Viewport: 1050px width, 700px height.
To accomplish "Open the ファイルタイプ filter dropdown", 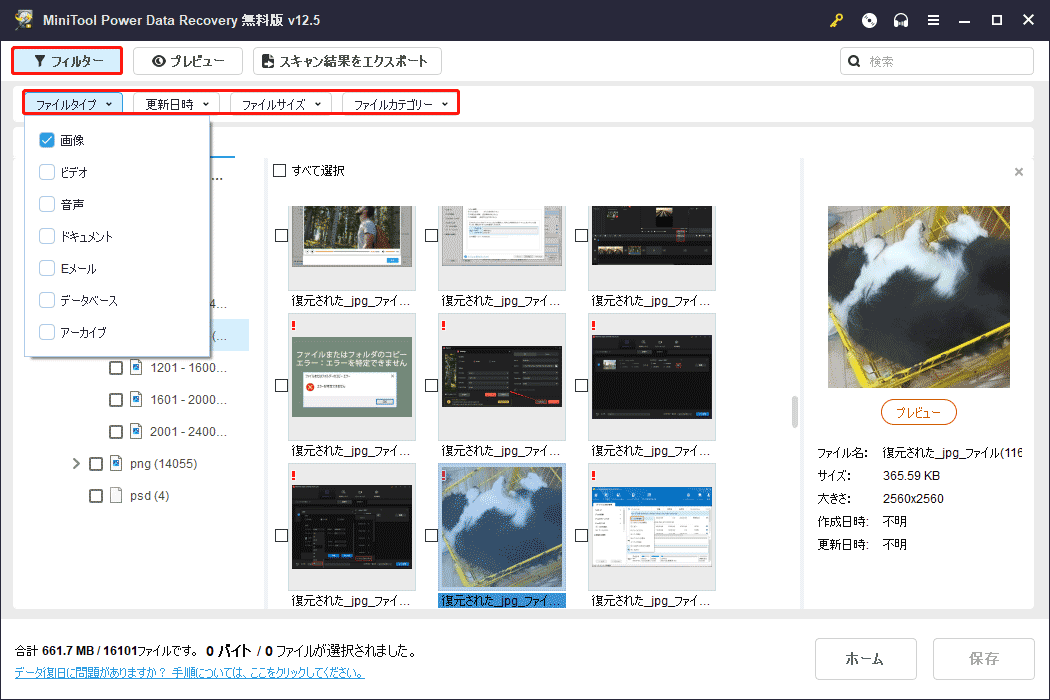I will point(74,104).
